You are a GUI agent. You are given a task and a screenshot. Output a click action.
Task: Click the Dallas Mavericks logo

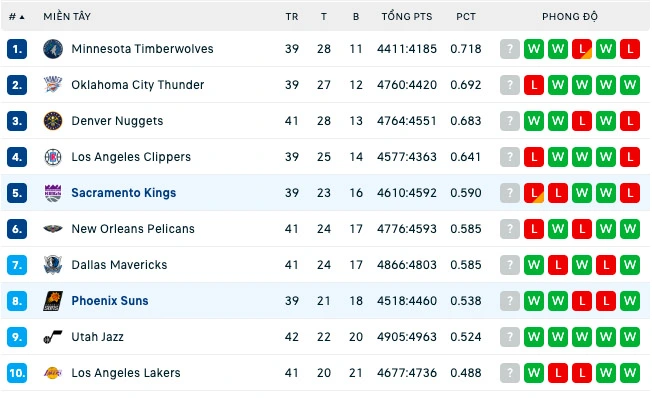coord(53,265)
